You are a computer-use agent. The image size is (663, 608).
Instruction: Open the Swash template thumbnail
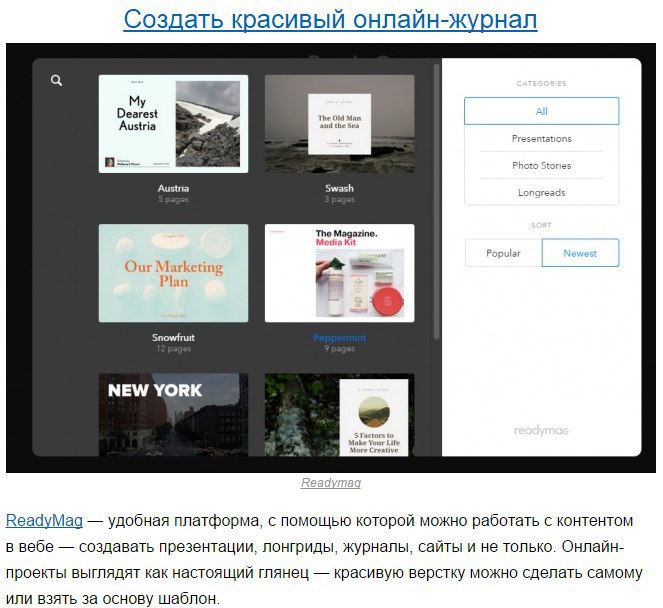tap(340, 124)
